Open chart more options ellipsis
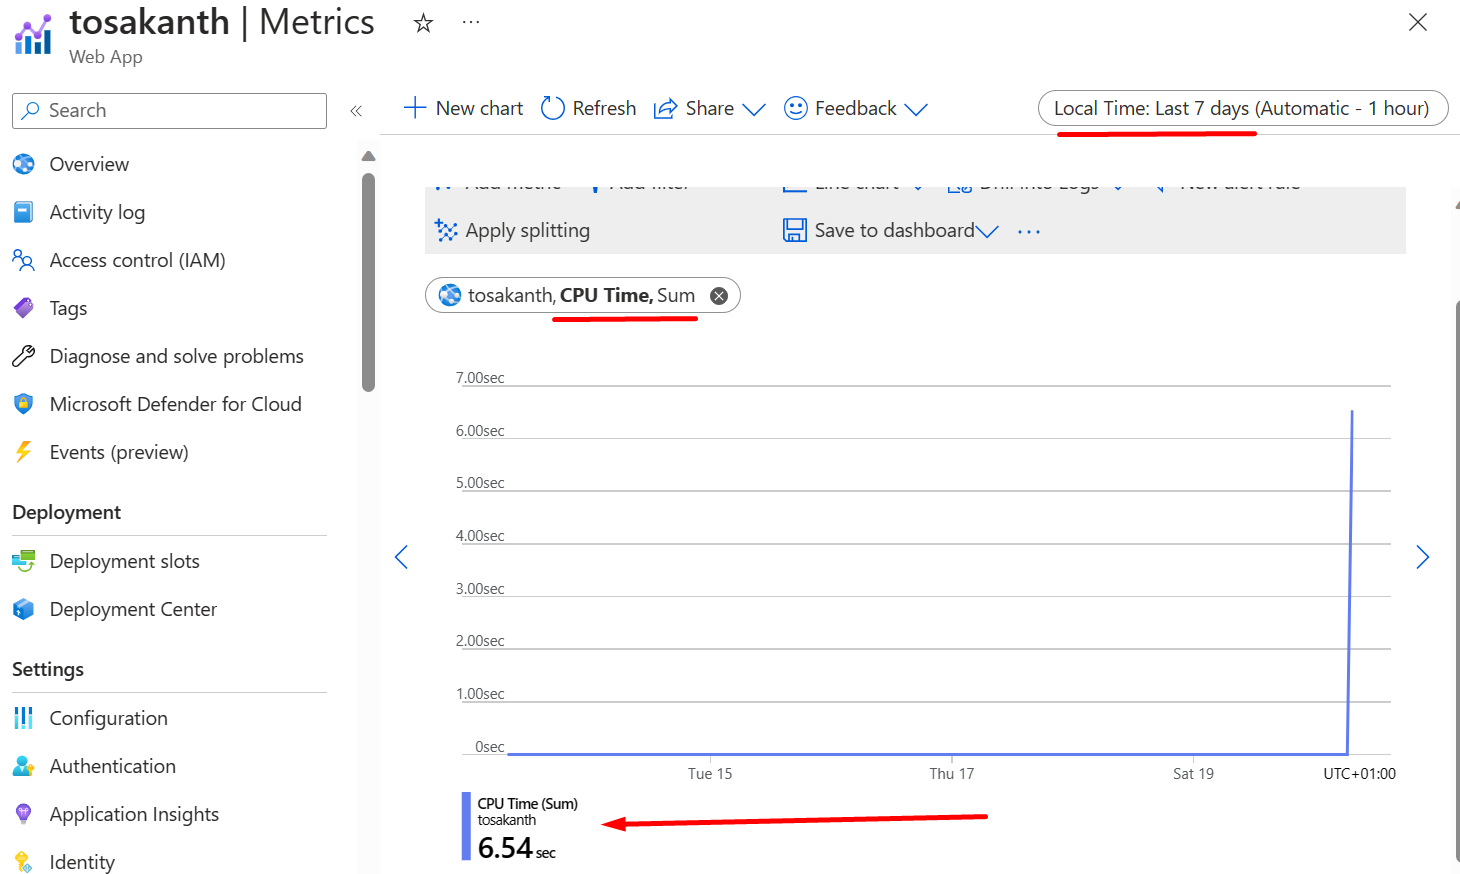 coord(1029,232)
